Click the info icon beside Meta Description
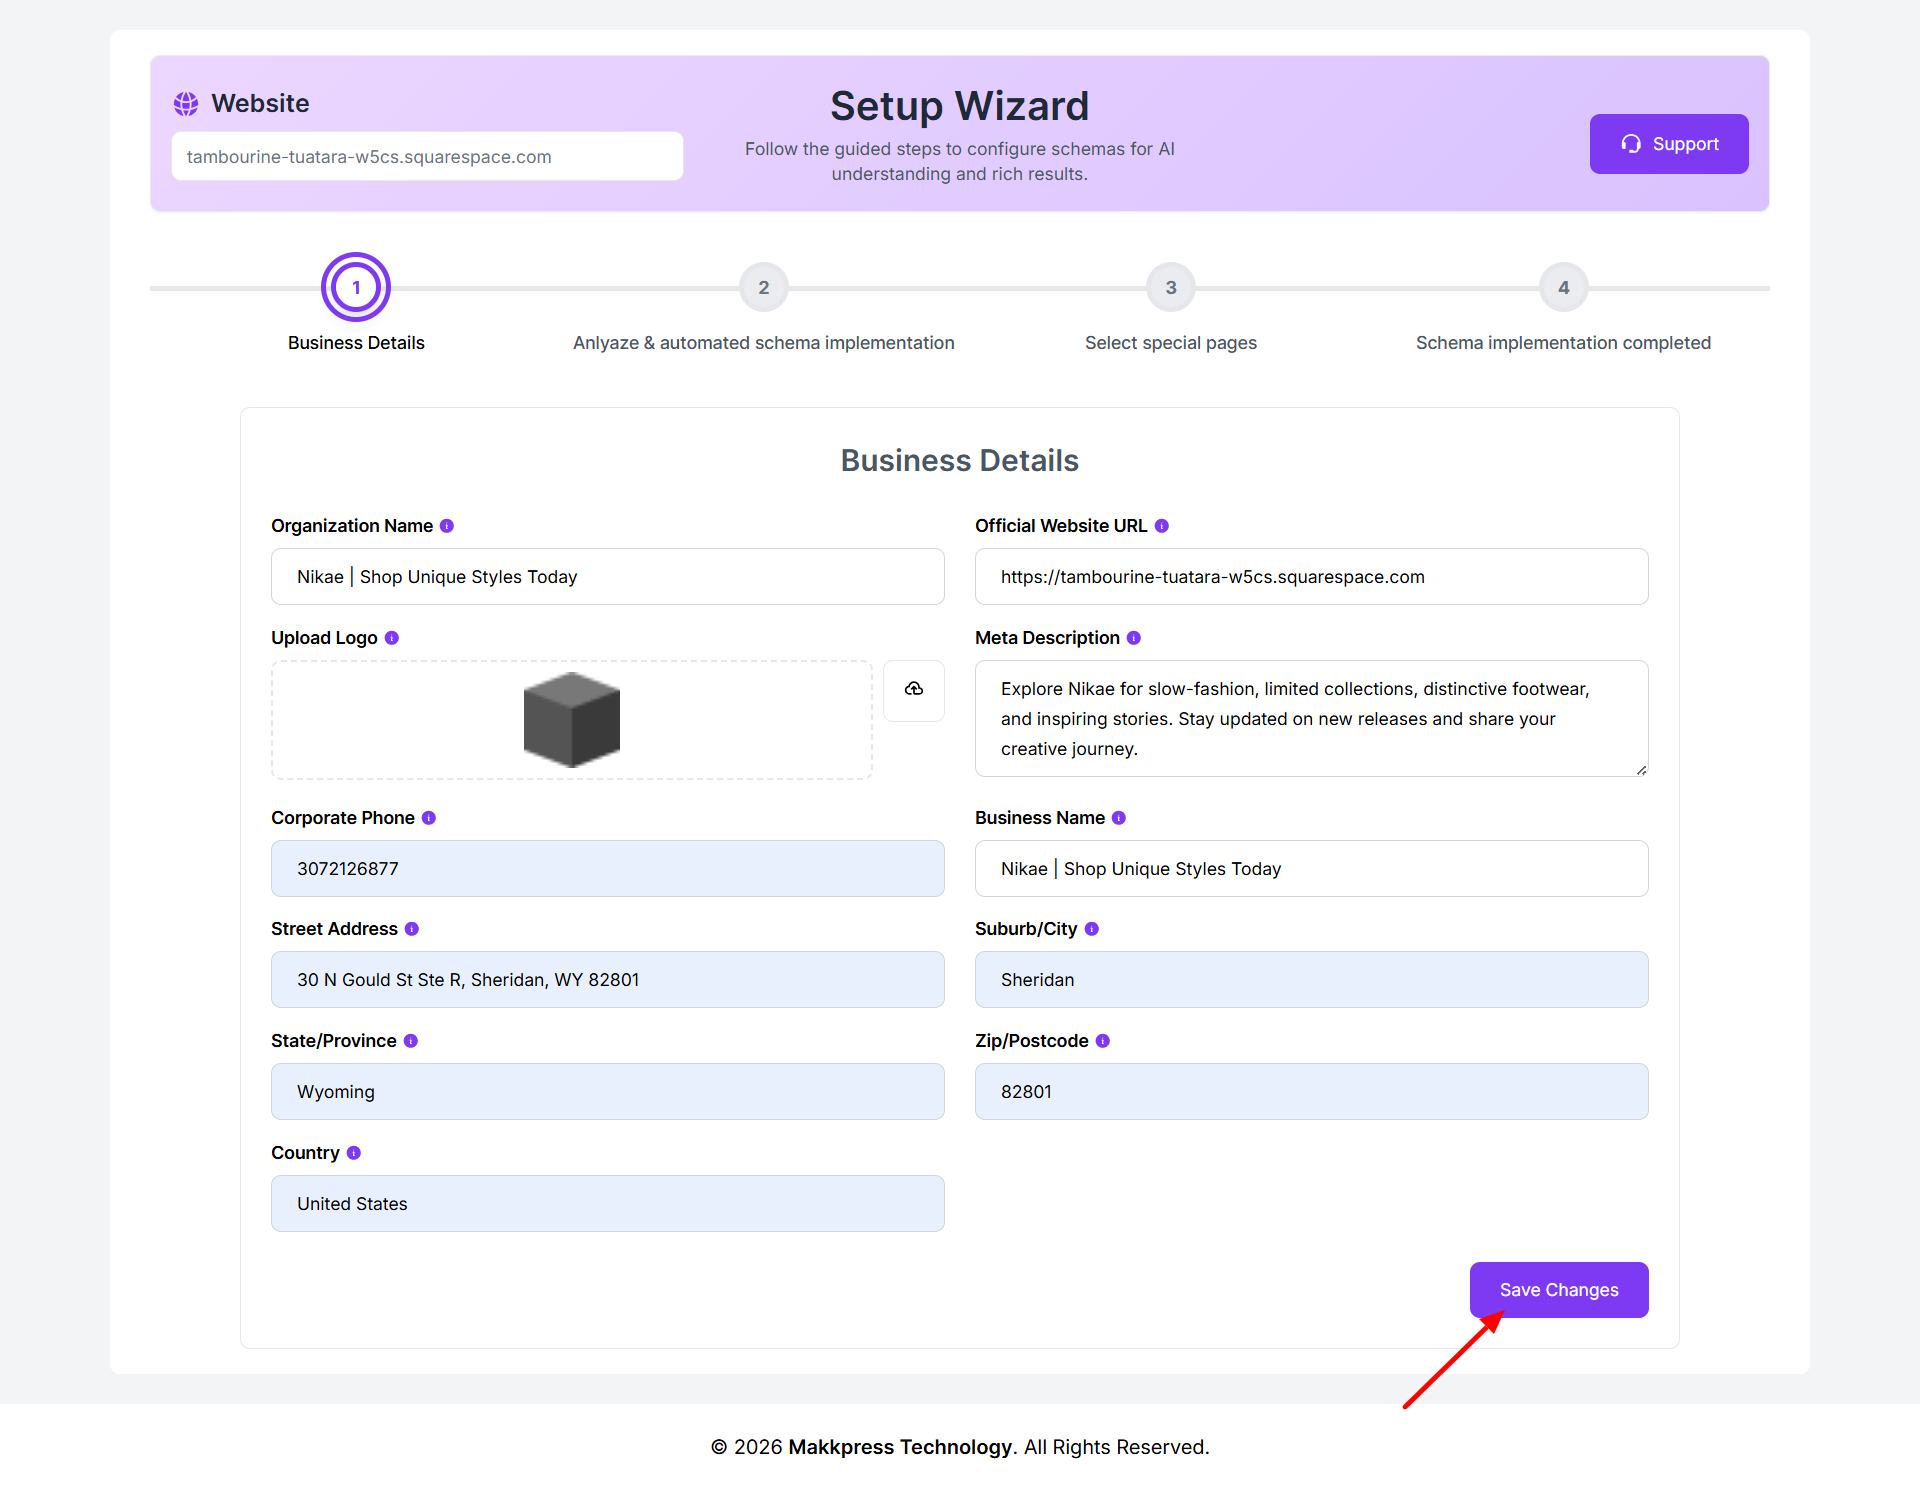 coord(1134,638)
